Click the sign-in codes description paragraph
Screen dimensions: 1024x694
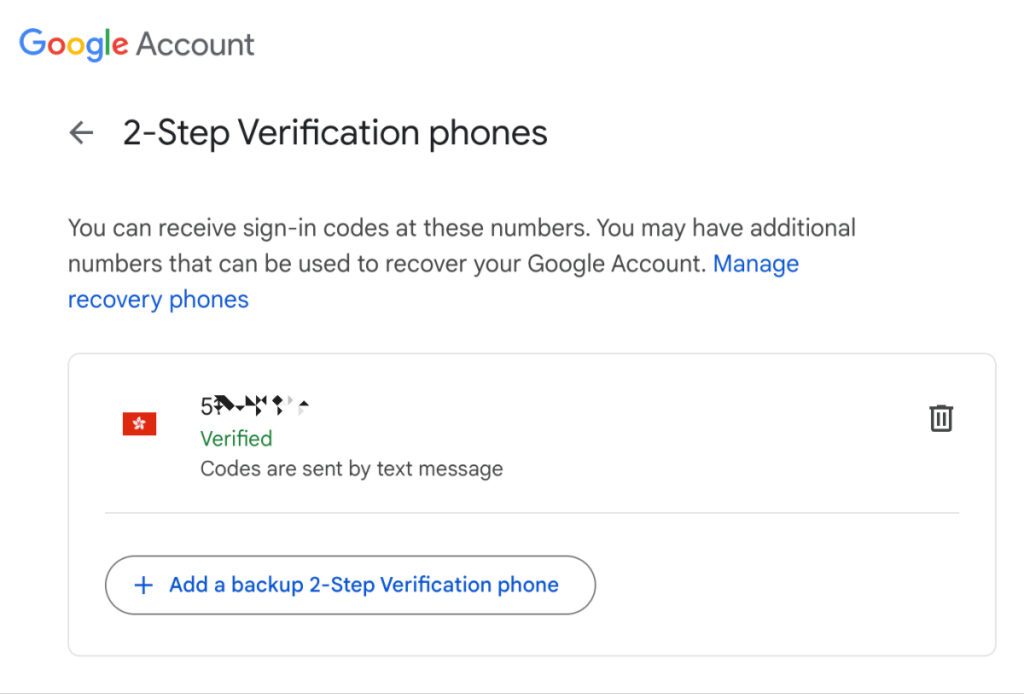462,264
